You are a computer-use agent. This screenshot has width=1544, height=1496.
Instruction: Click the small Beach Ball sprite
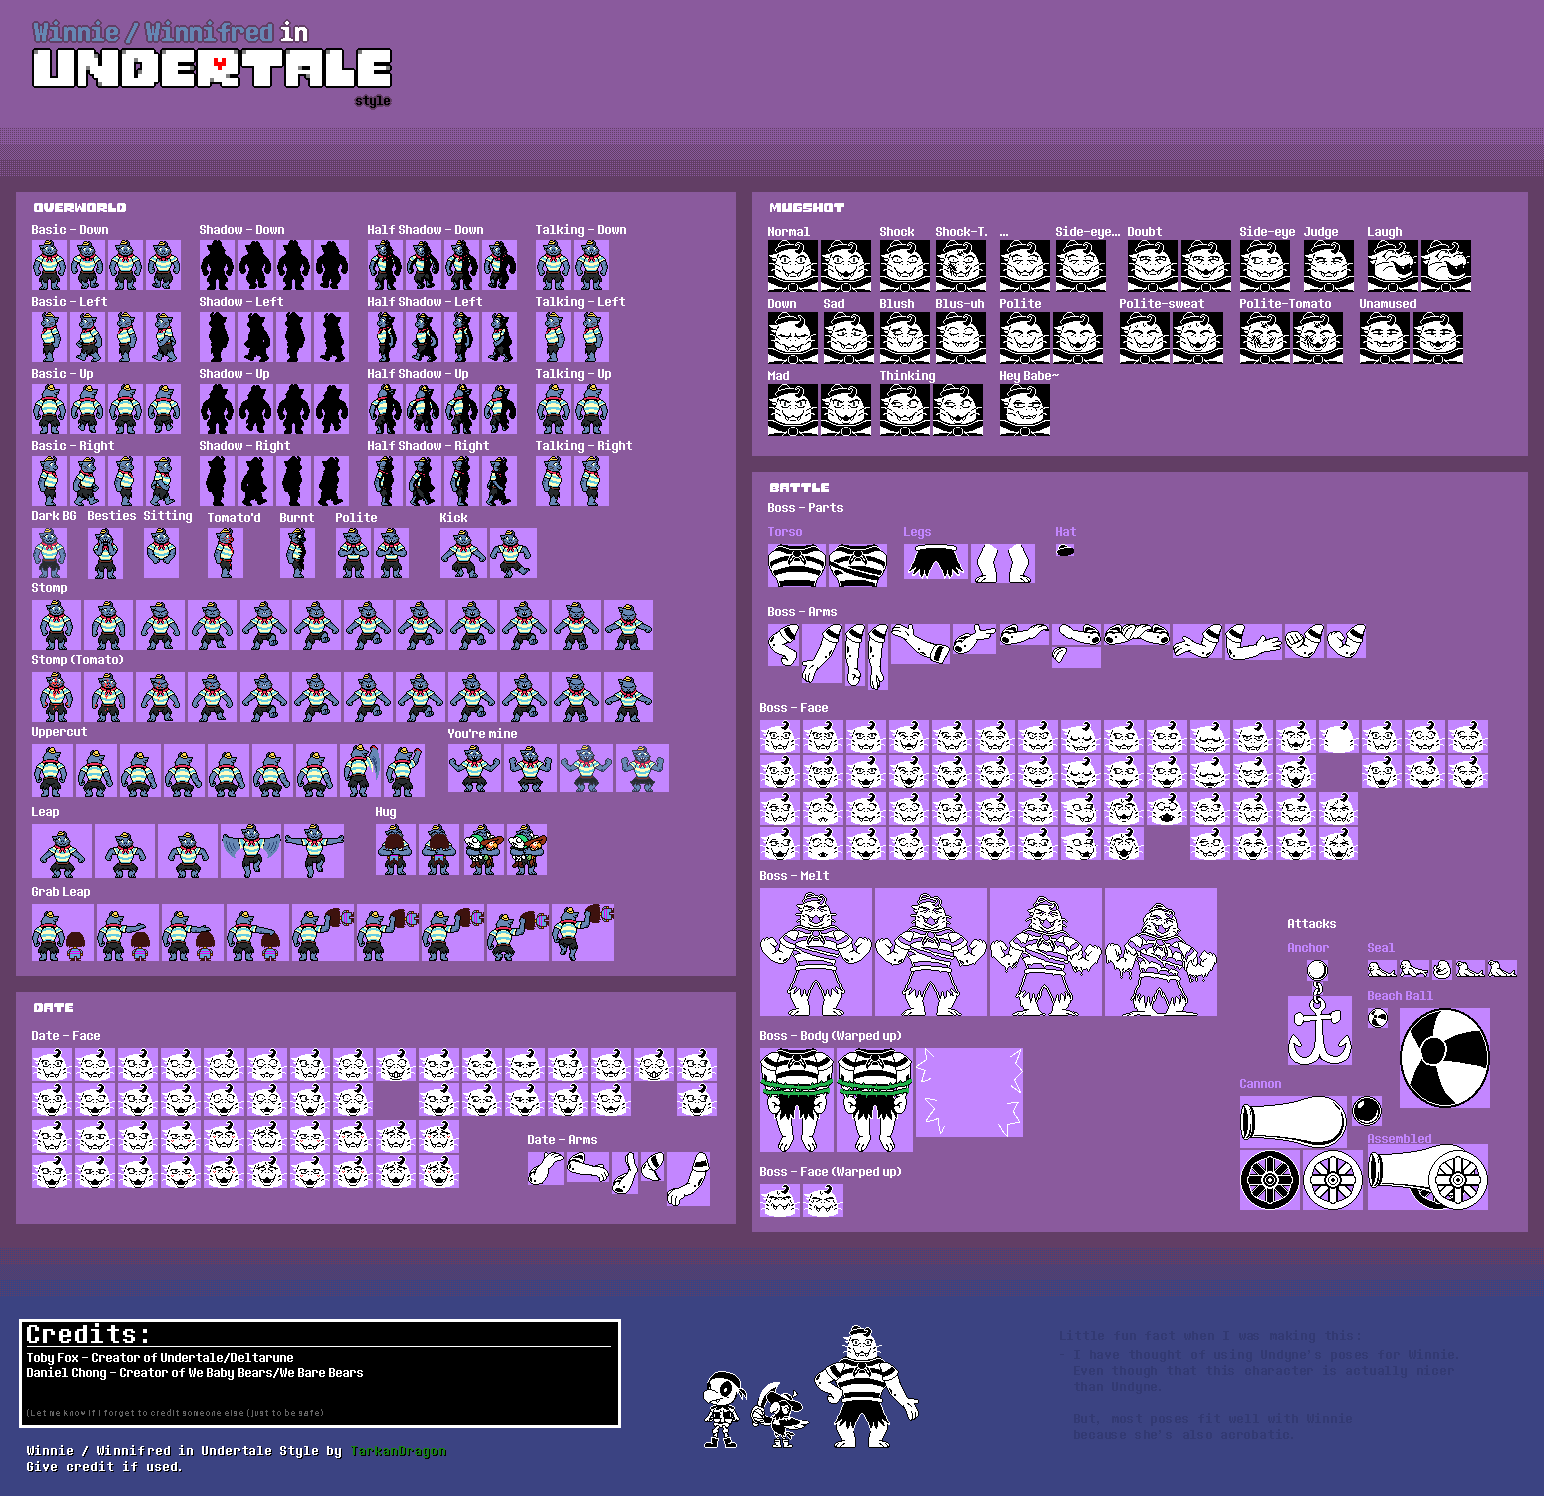pyautogui.click(x=1378, y=1018)
